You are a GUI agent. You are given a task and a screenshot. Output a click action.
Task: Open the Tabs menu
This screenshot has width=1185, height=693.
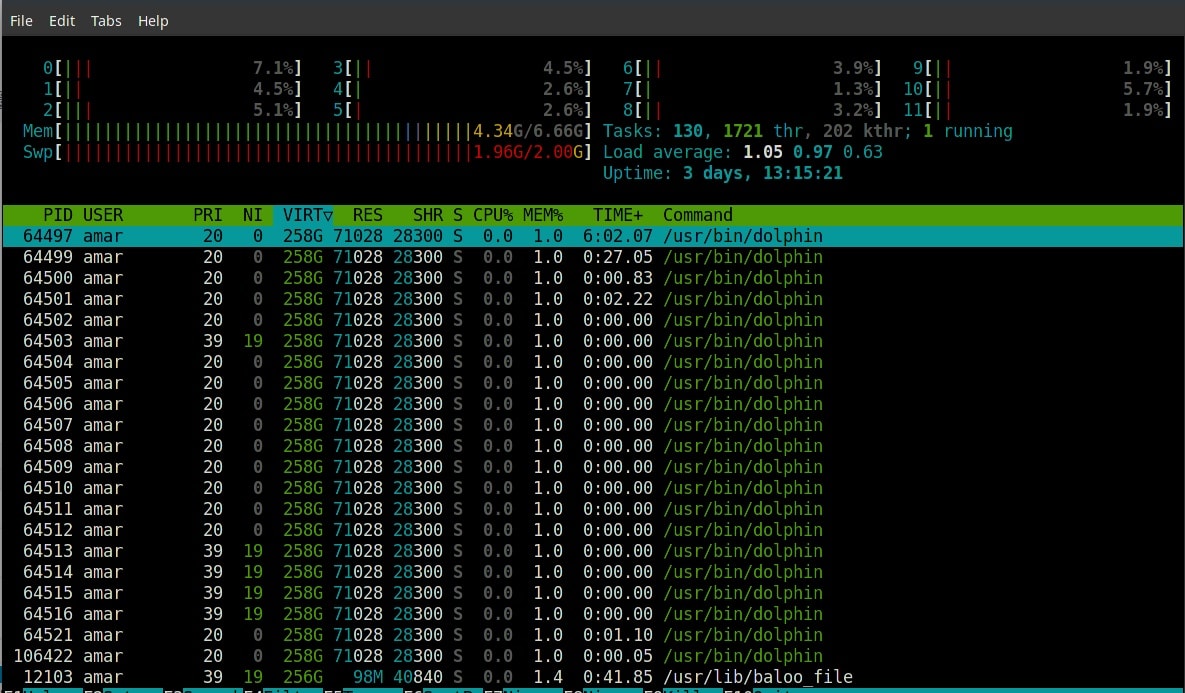coord(106,21)
